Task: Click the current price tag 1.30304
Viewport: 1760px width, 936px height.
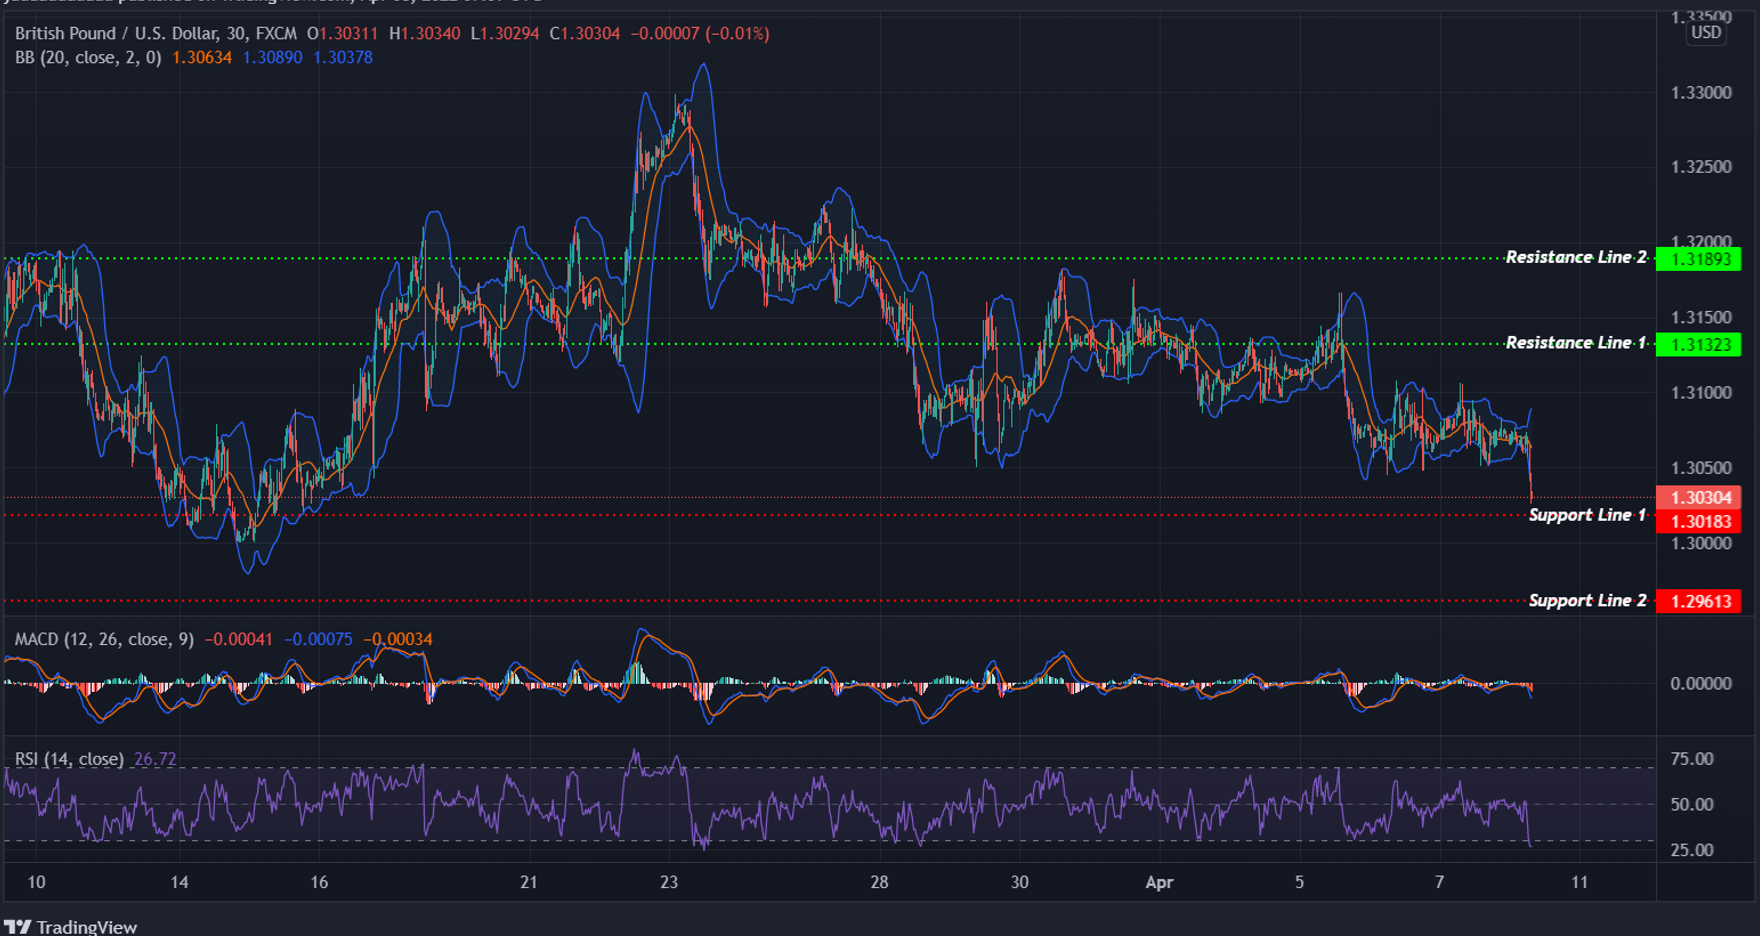Action: point(1701,497)
